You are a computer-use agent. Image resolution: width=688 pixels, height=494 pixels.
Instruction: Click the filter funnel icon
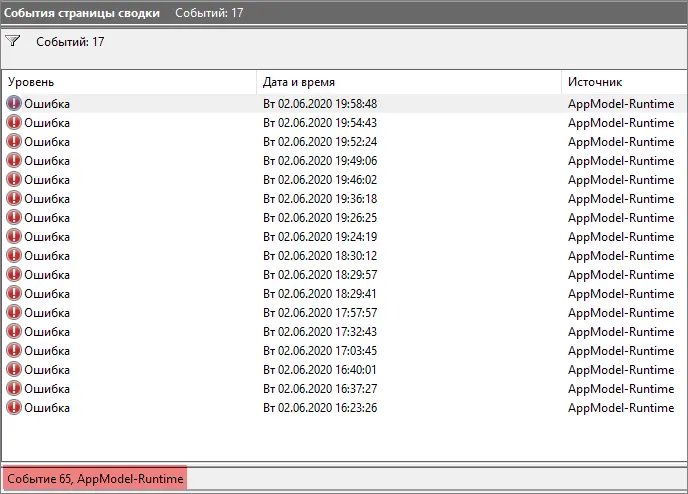[13, 41]
